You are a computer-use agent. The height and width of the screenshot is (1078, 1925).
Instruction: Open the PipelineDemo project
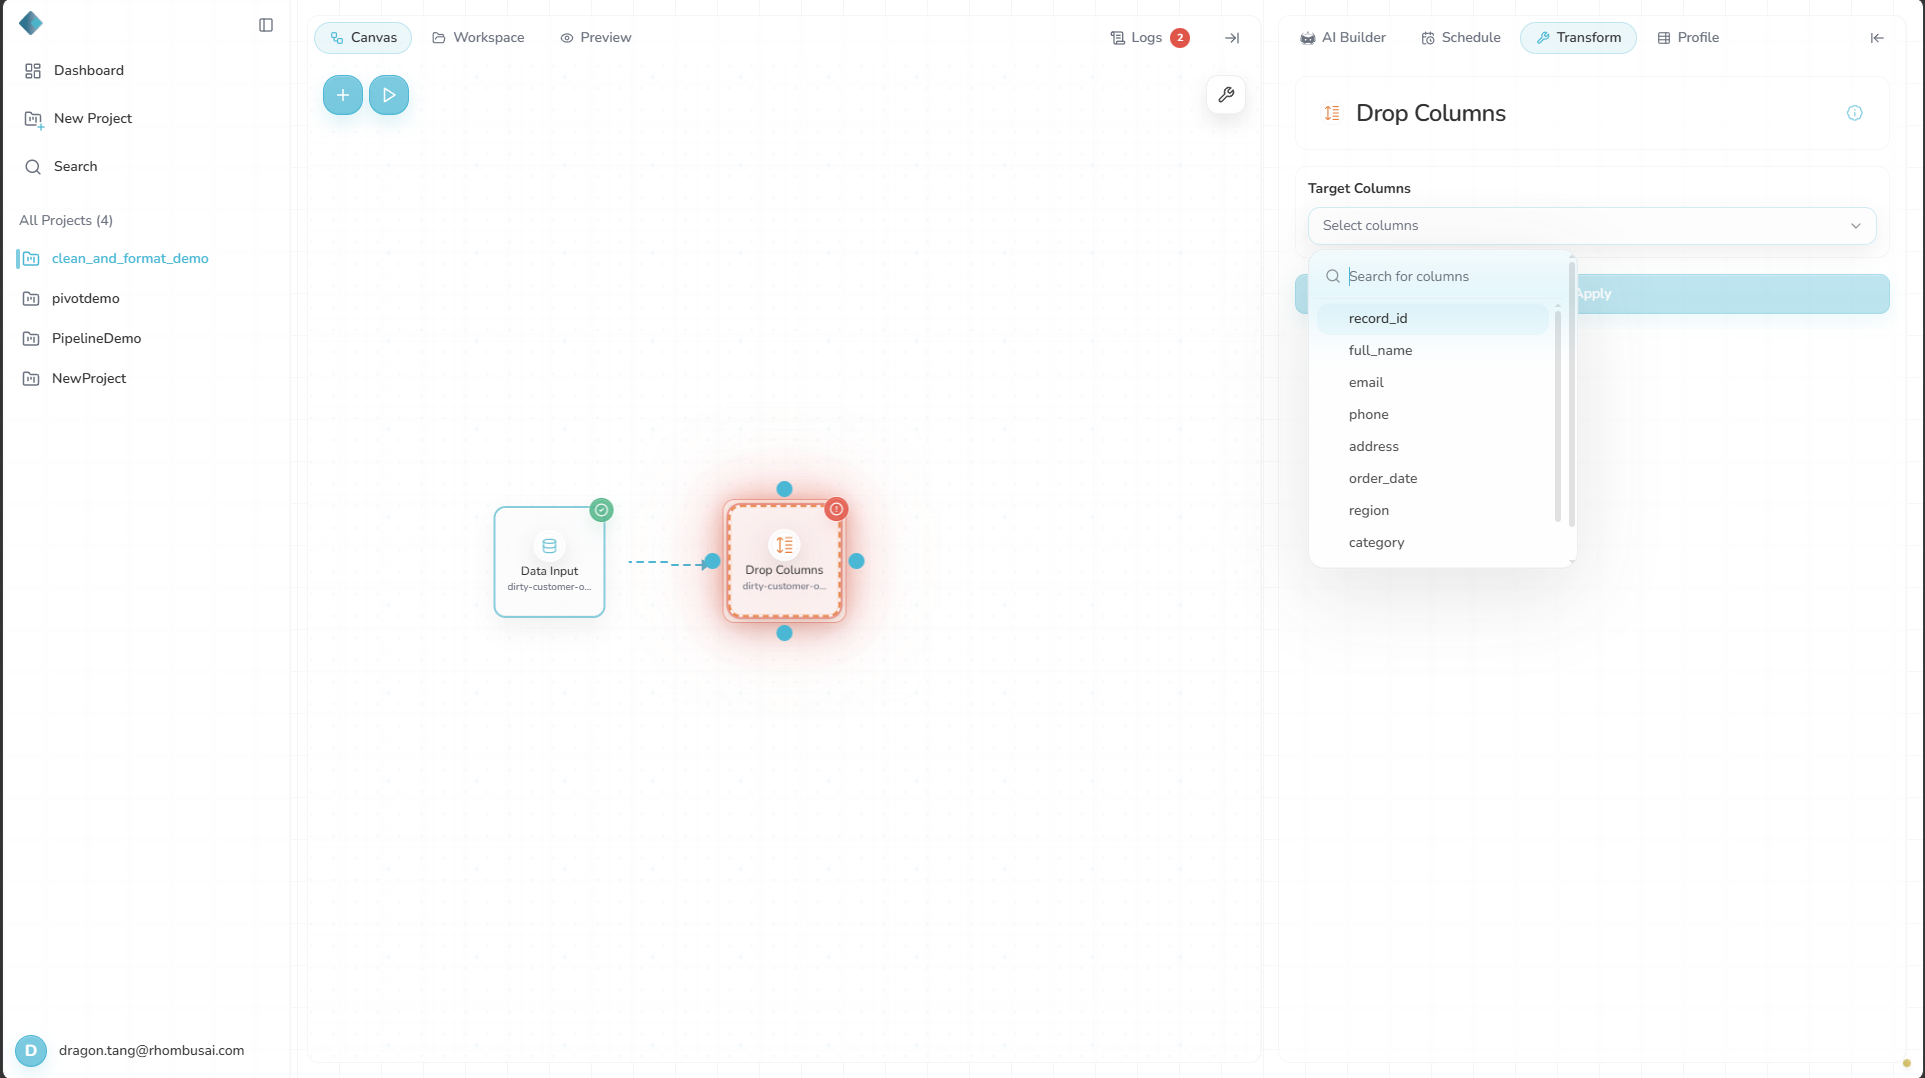point(97,339)
